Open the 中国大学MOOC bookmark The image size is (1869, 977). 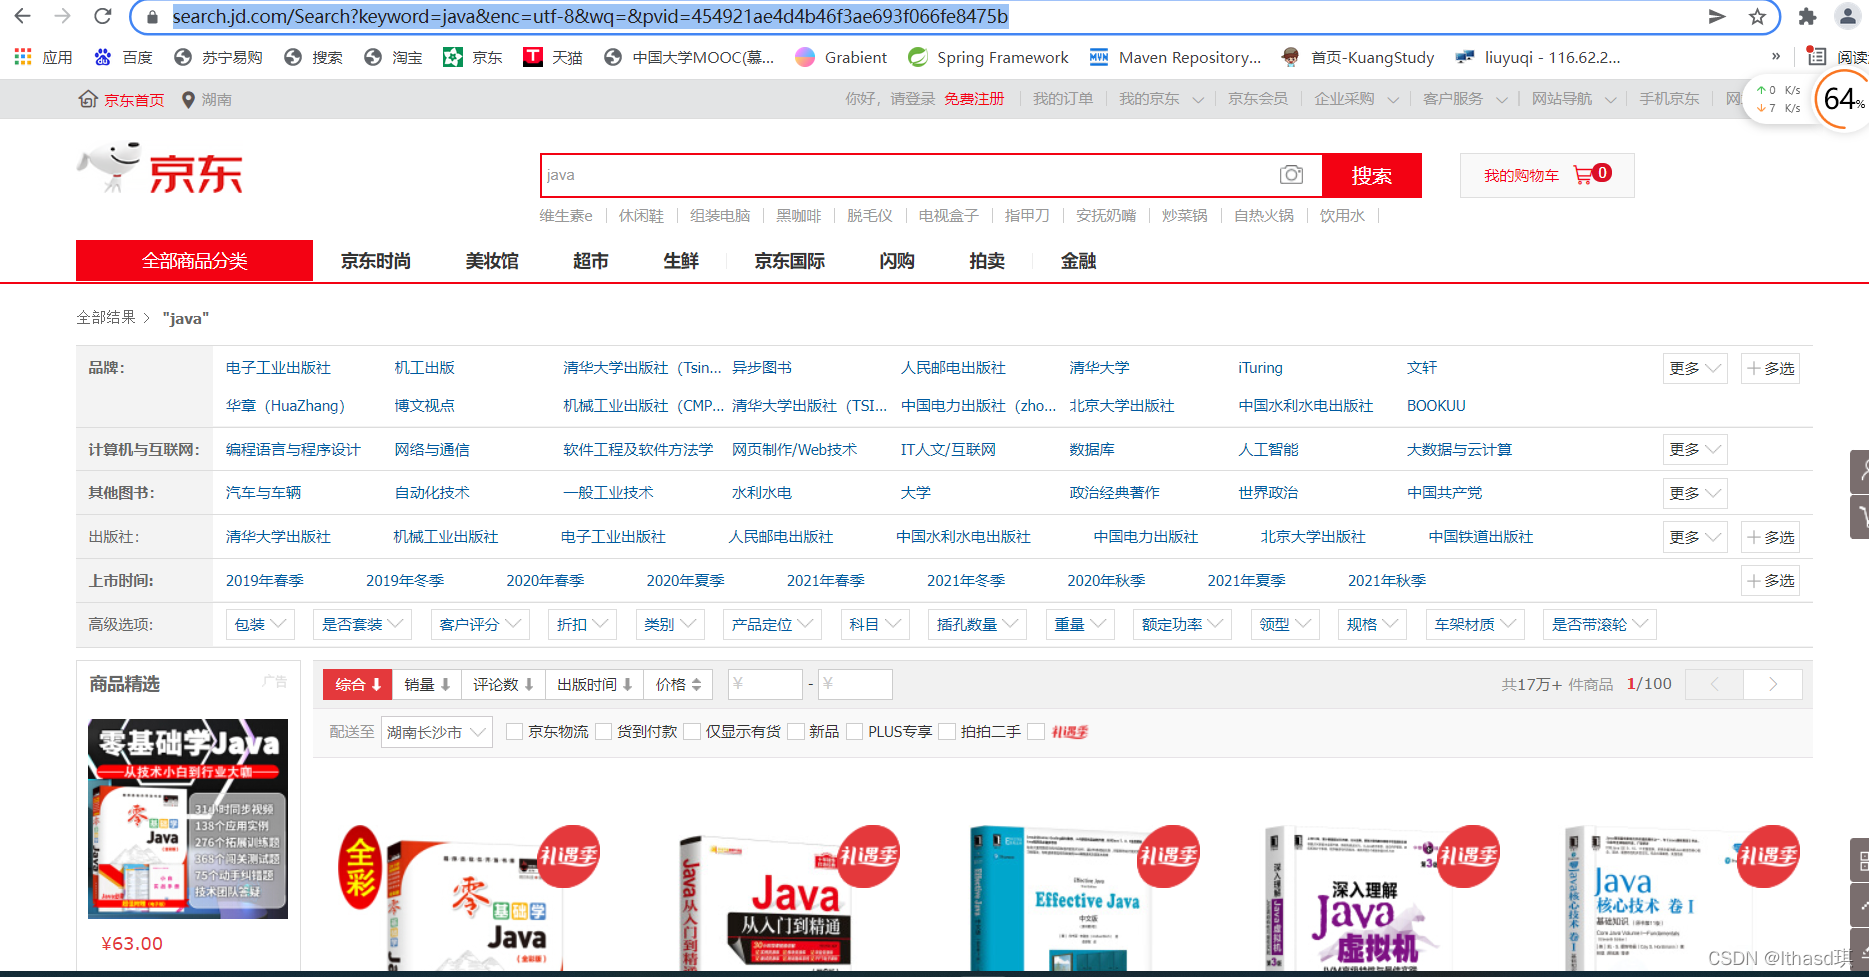689,57
